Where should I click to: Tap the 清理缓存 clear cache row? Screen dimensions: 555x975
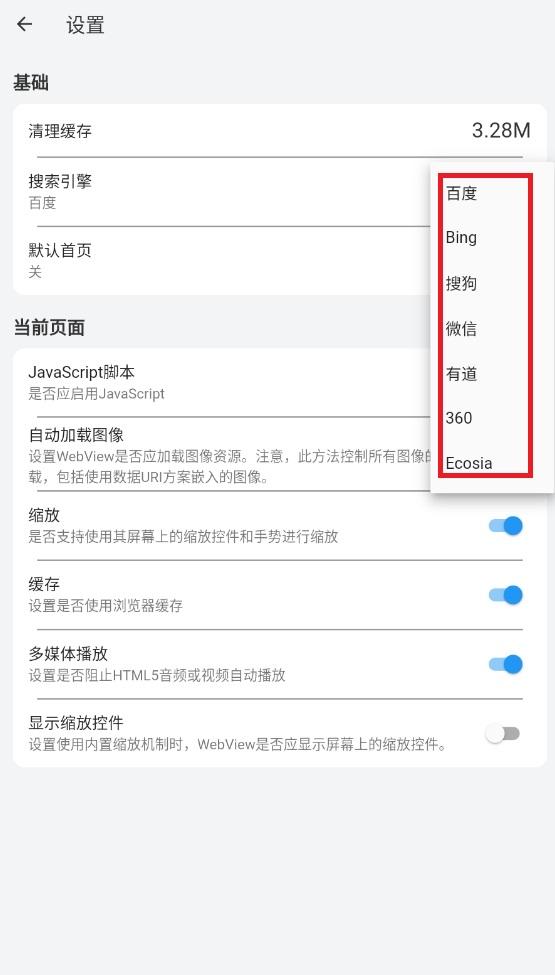point(280,131)
